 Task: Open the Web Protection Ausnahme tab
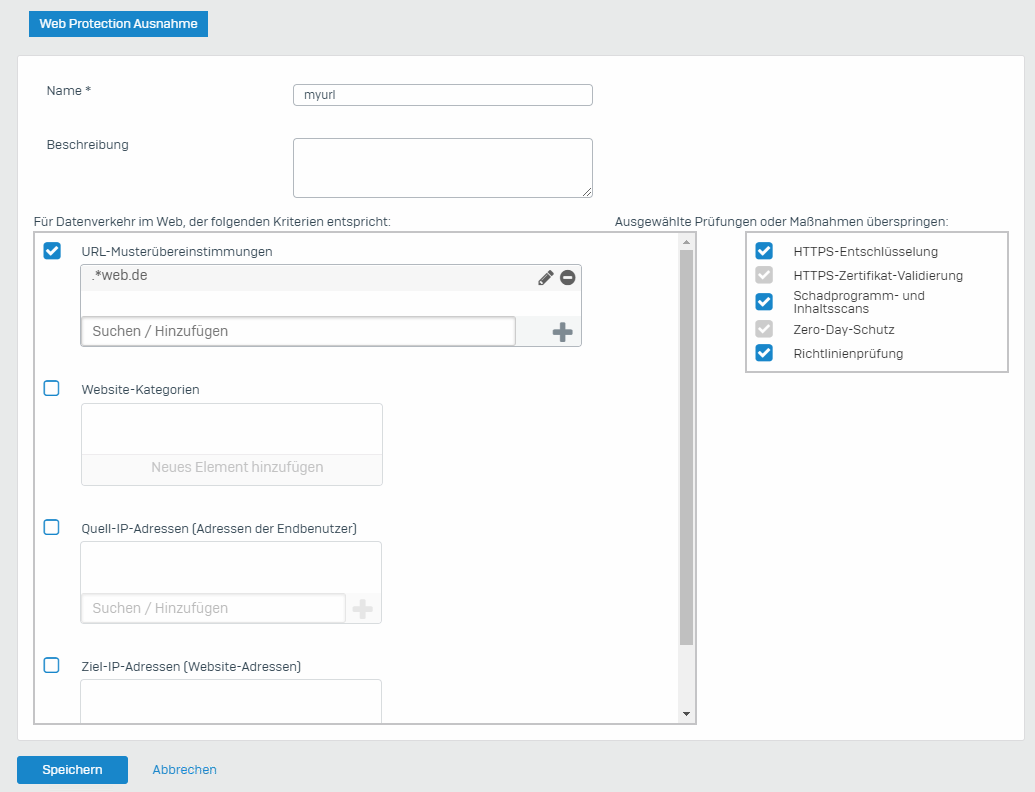pyautogui.click(x=118, y=24)
